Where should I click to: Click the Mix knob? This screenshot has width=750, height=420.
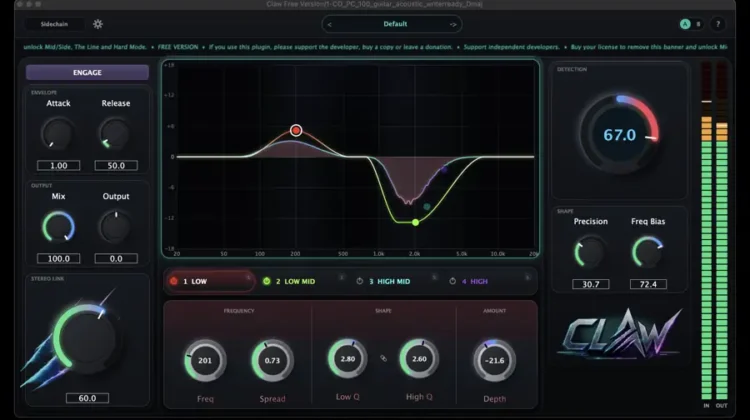[x=58, y=227]
